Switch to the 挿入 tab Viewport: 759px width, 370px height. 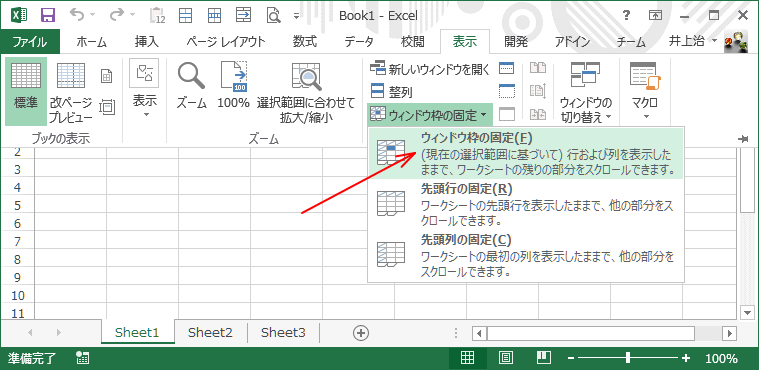click(x=146, y=42)
